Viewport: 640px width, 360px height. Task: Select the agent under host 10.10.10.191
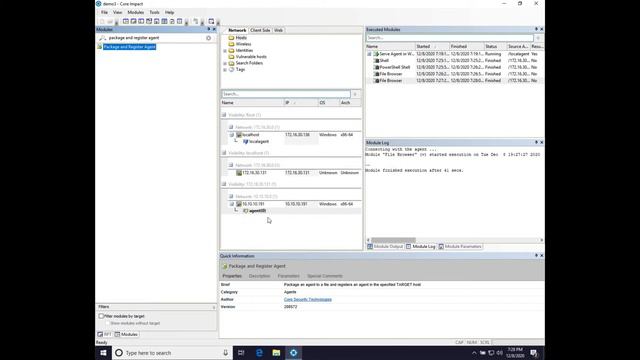click(x=257, y=211)
